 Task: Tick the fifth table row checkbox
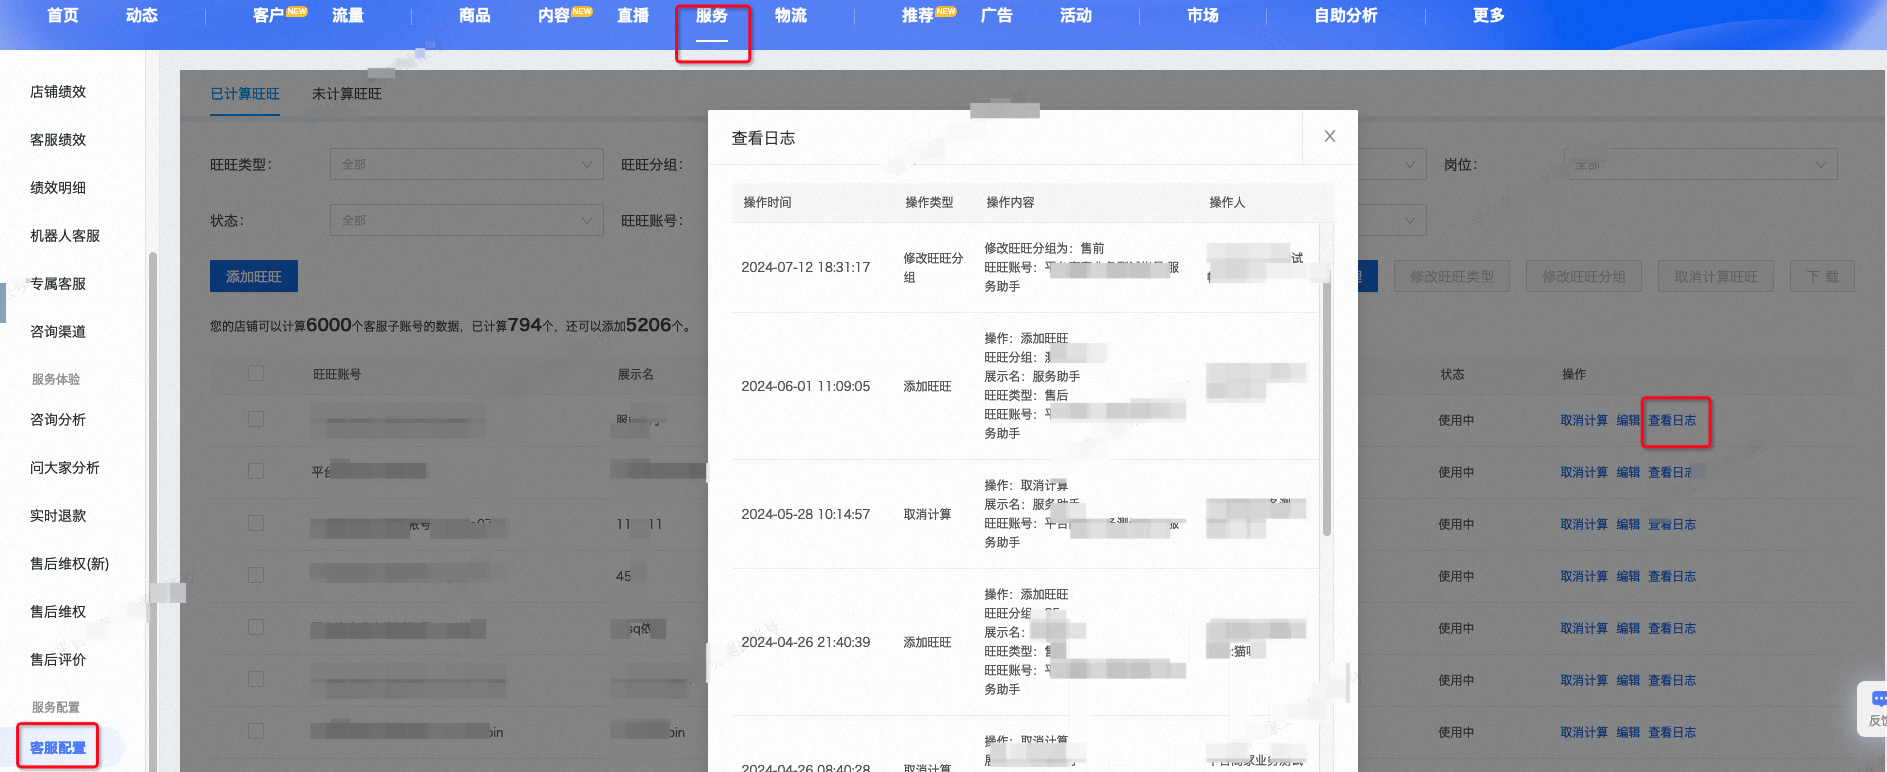point(256,627)
